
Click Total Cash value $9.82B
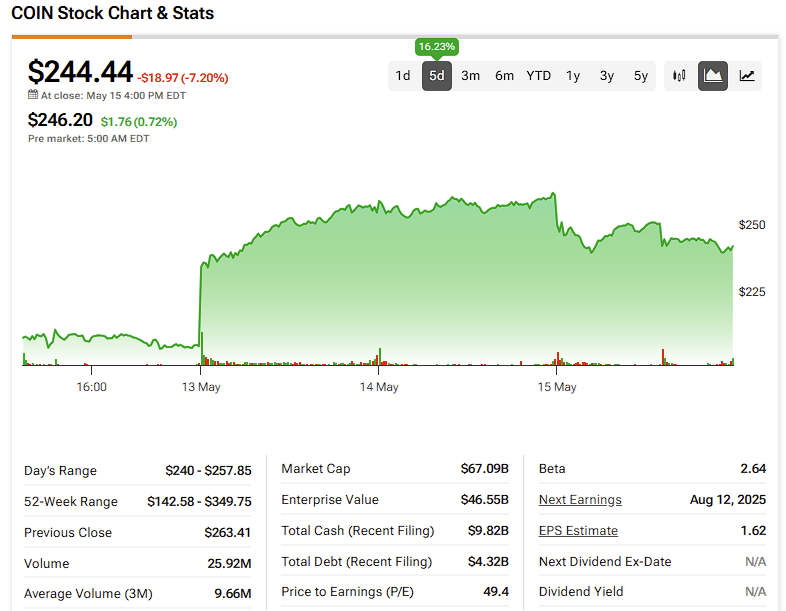click(x=488, y=530)
